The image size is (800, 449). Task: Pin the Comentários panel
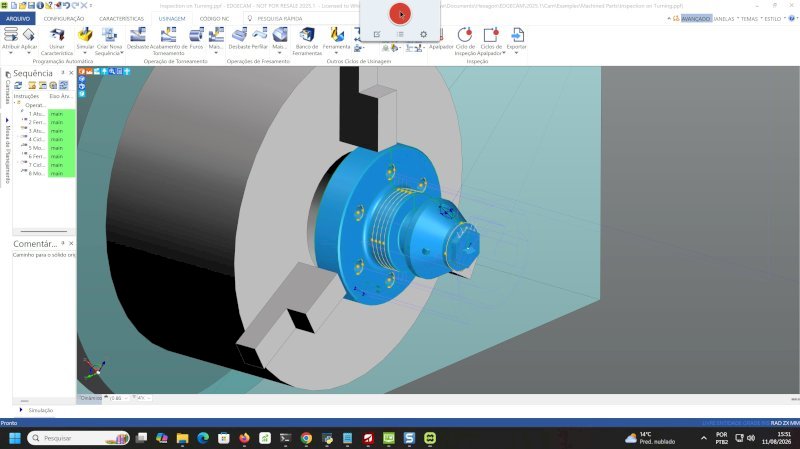[63, 243]
